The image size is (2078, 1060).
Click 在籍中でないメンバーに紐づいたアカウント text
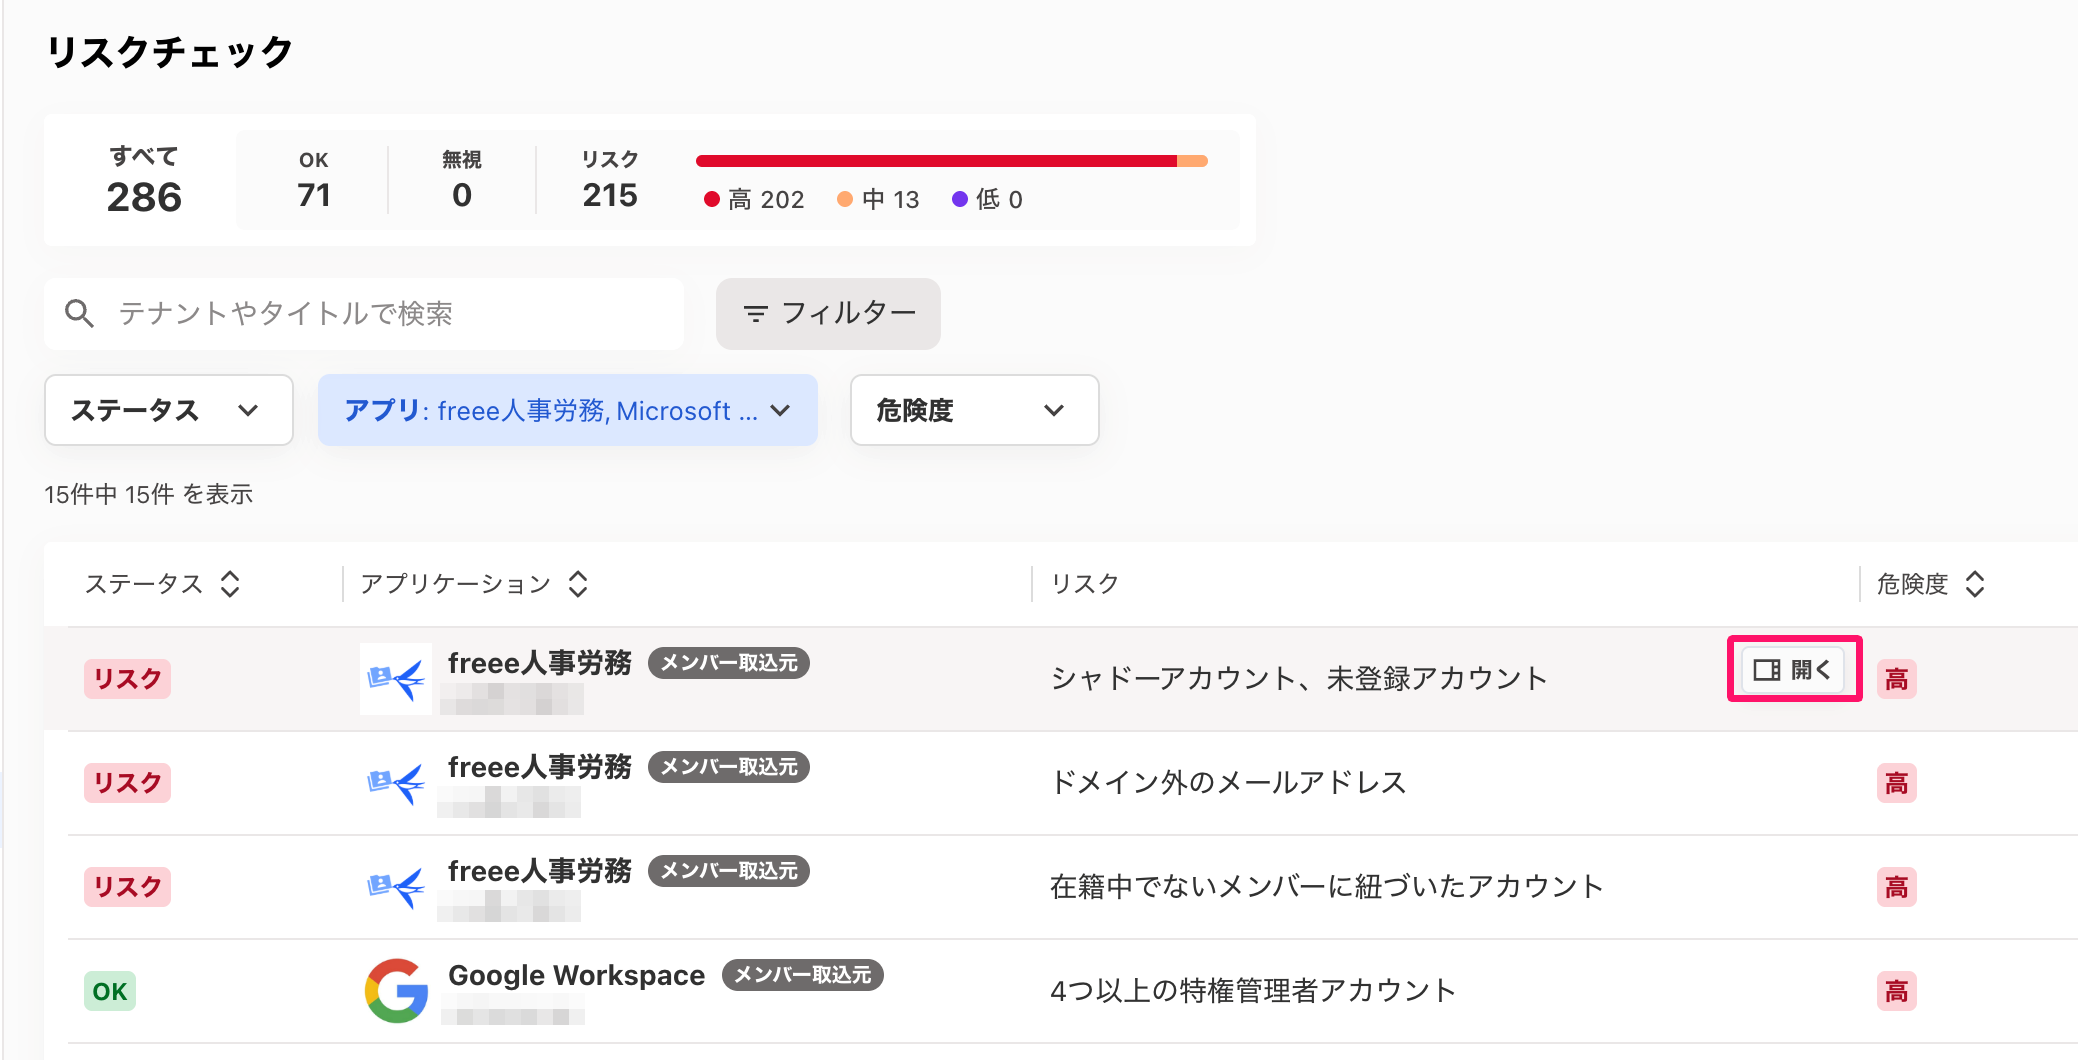tap(1327, 887)
